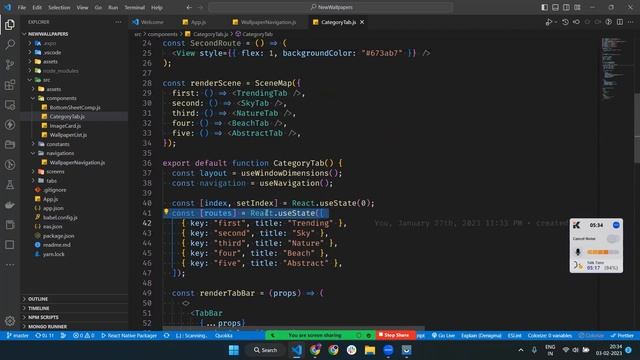Open WallpaperList.js in the explorer
640x360 pixels.
coord(68,135)
